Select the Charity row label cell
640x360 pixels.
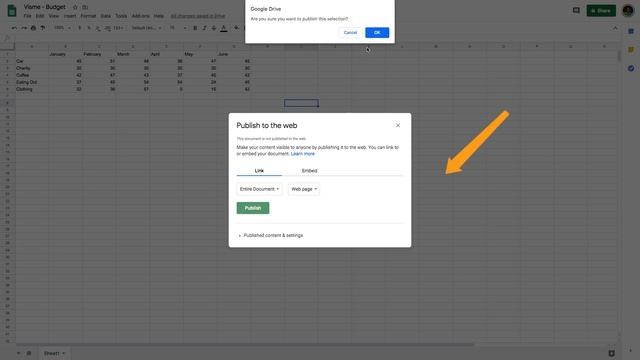(32, 68)
